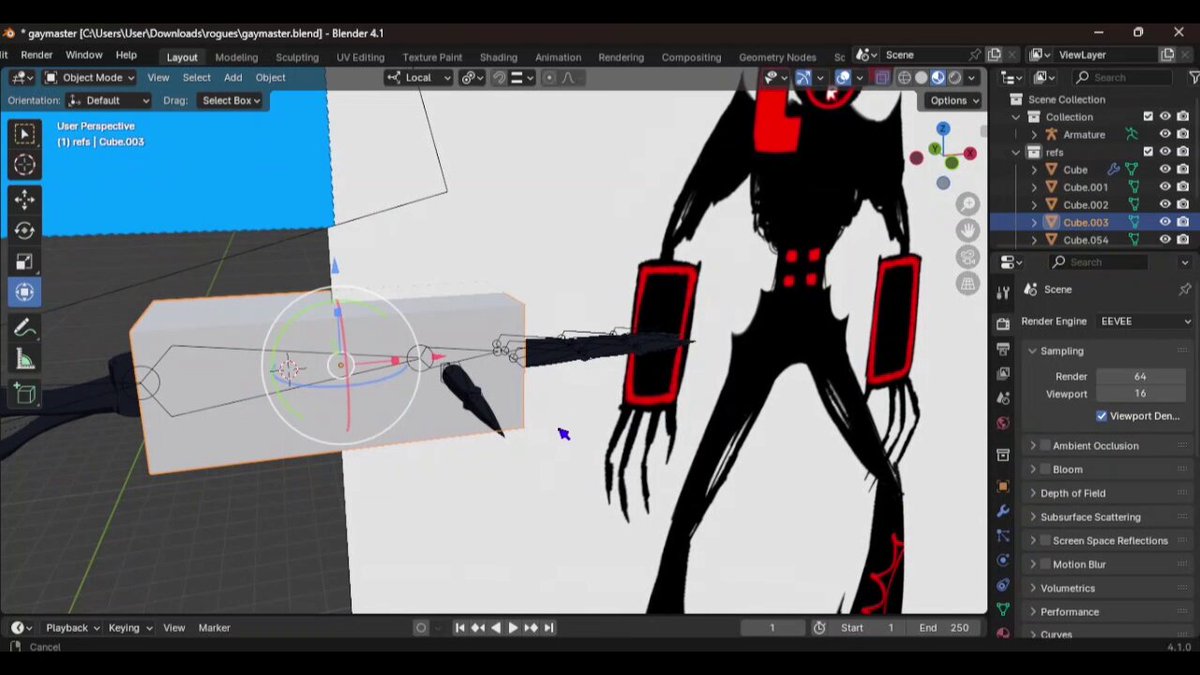Toggle refs collection exclude checkbox
Screen dimensions: 1200x675
(1148, 152)
